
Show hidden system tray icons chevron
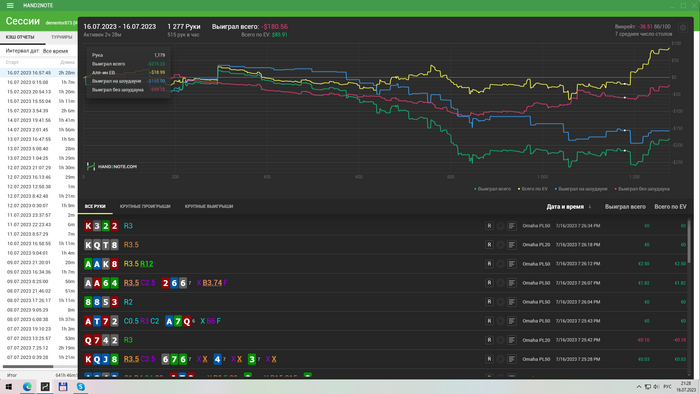tap(638, 387)
